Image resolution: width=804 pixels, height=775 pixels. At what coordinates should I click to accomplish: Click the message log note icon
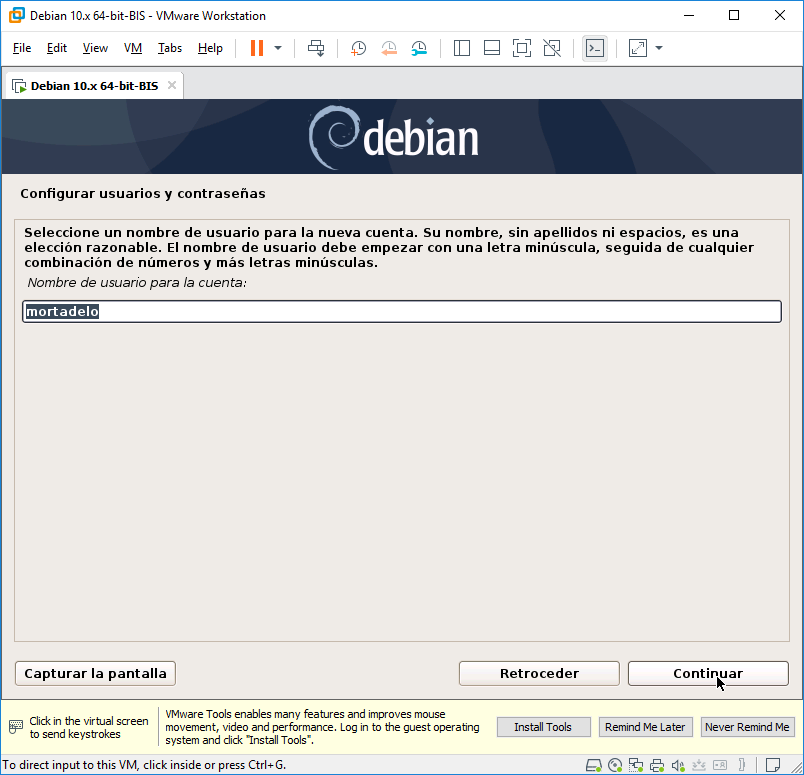(x=773, y=766)
